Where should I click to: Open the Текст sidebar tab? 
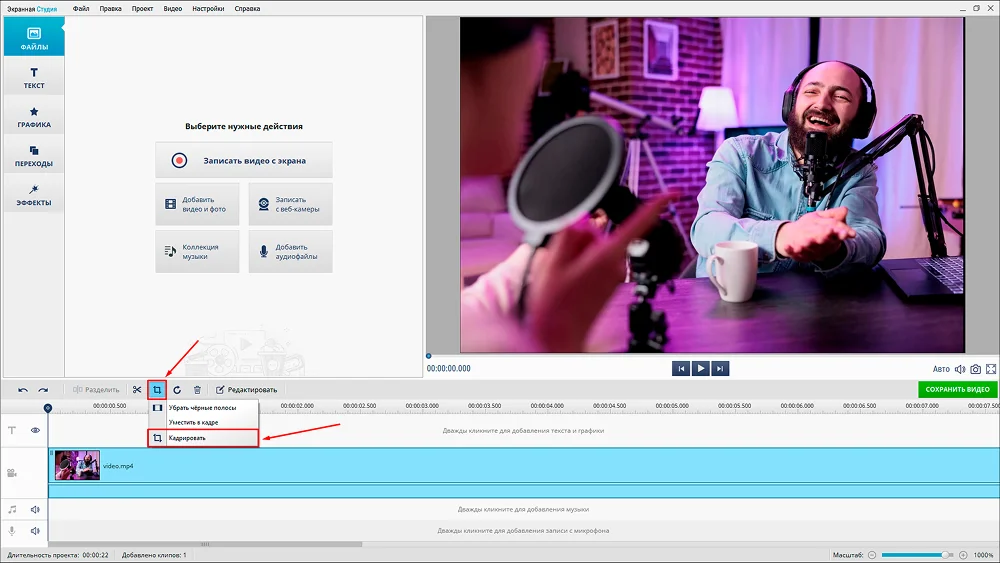tap(34, 77)
